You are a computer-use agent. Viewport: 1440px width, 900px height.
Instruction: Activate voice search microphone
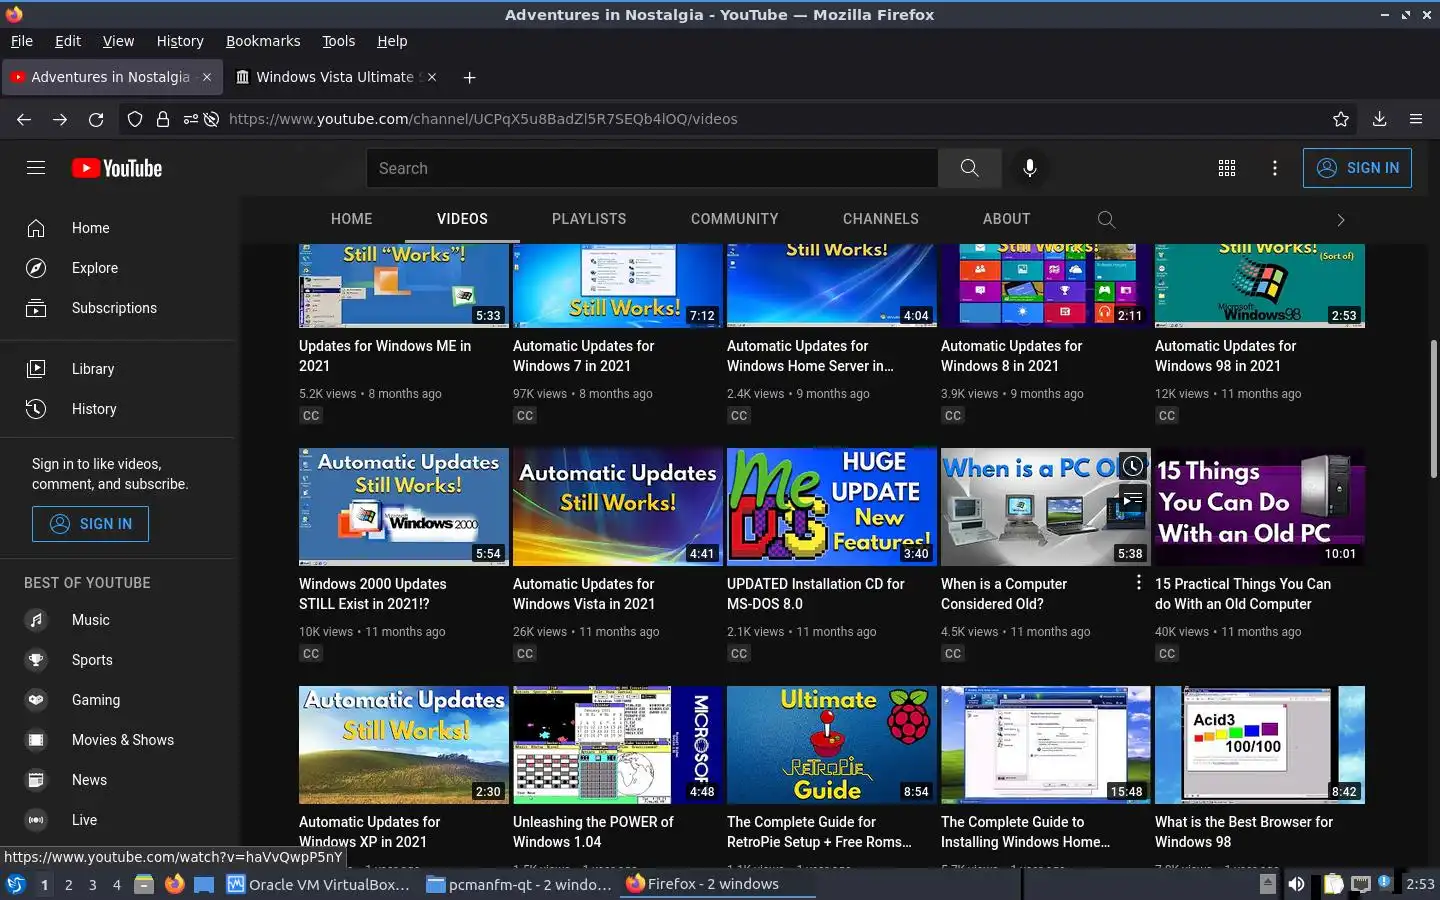point(1029,168)
